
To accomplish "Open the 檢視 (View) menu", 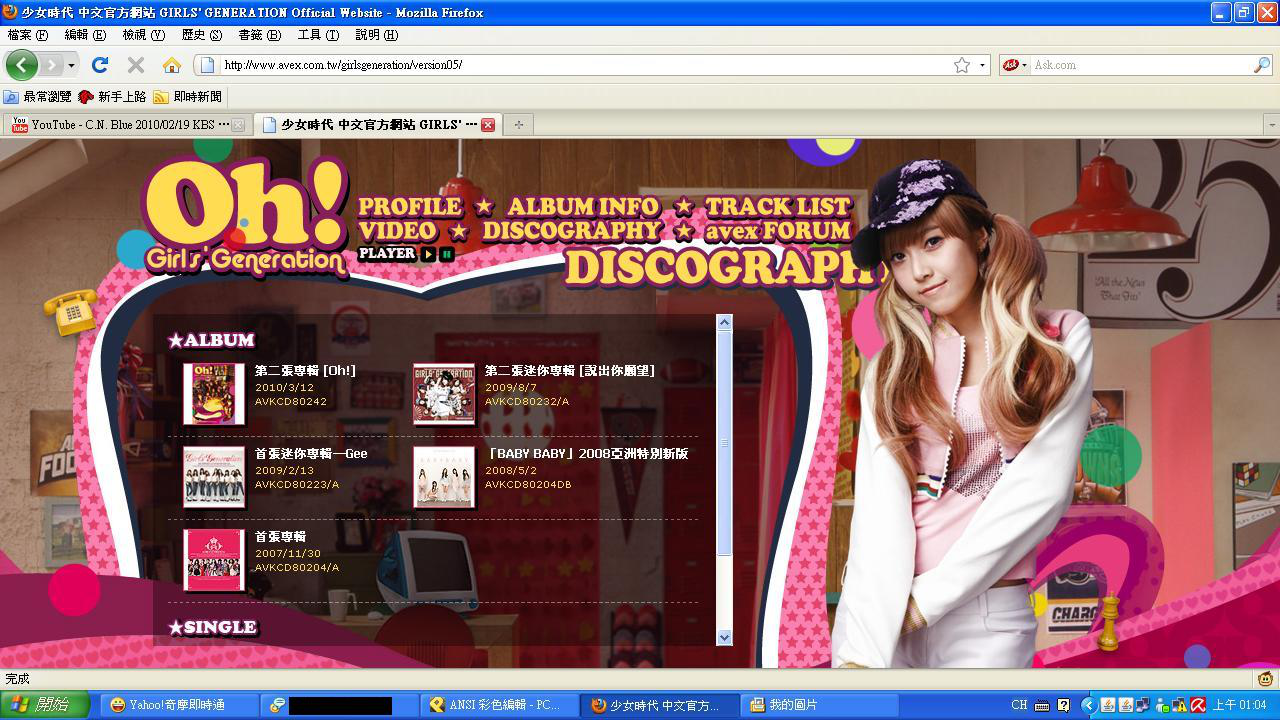I will tap(143, 35).
